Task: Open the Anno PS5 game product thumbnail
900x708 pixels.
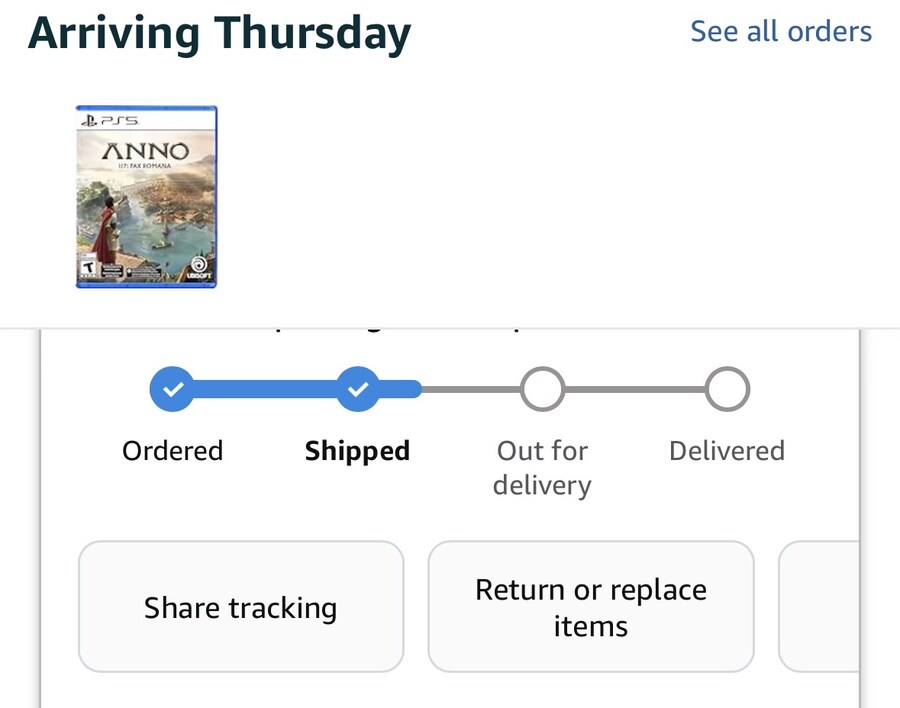Action: click(x=146, y=197)
